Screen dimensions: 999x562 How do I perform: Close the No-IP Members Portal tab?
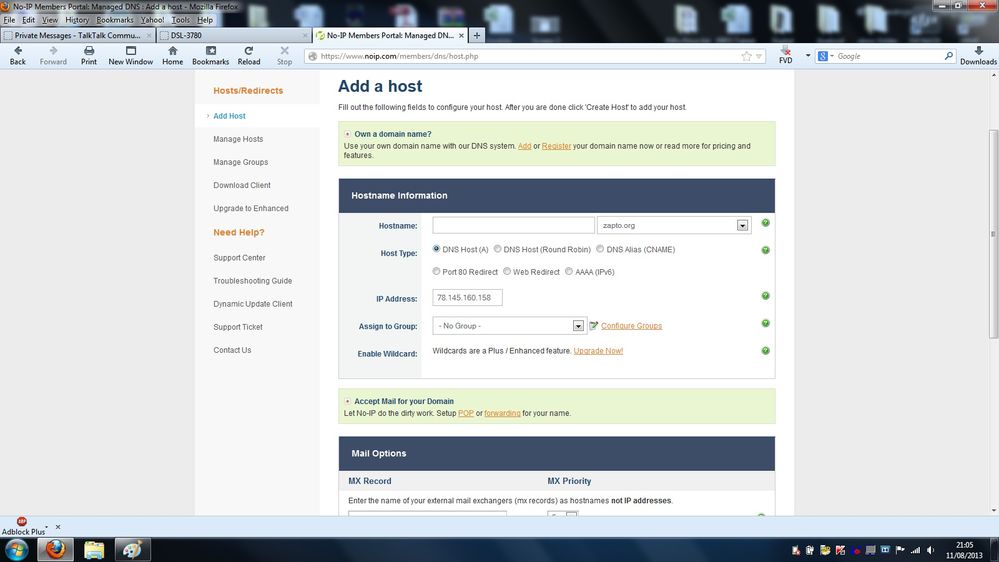tap(461, 36)
